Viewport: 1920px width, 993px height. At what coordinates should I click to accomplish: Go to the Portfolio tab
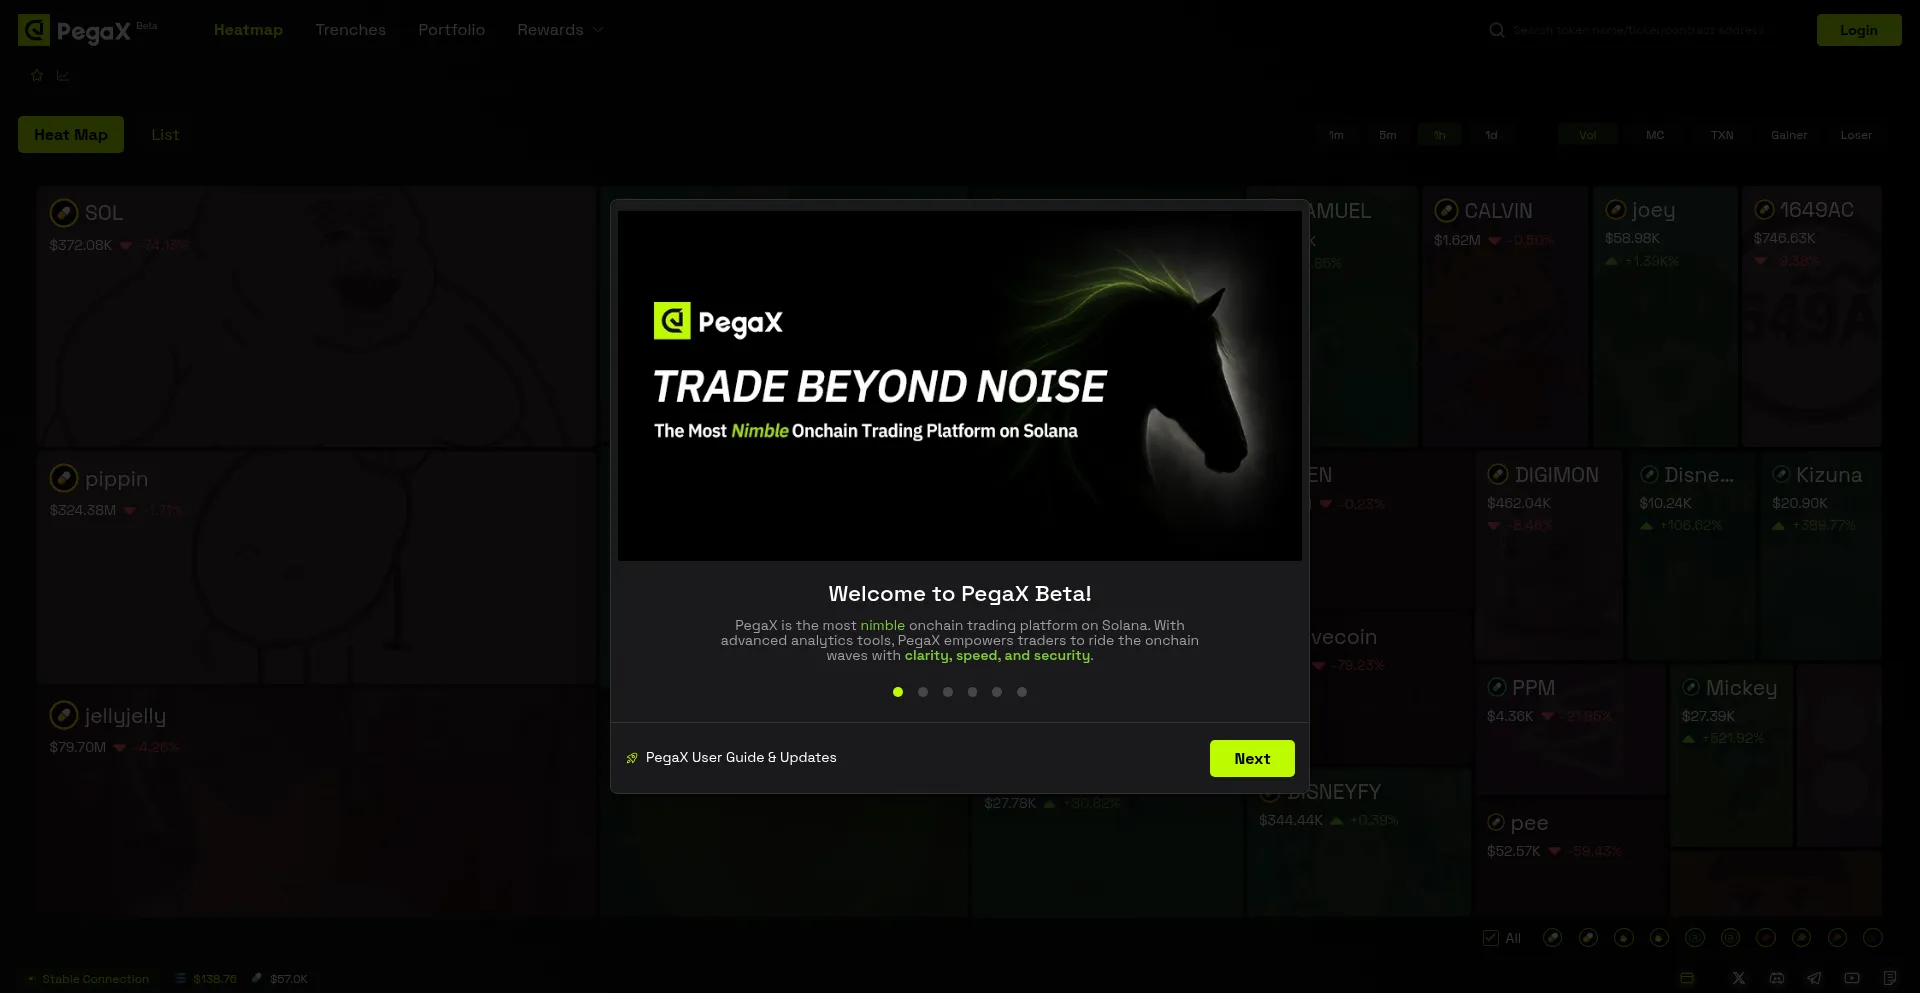coord(451,30)
